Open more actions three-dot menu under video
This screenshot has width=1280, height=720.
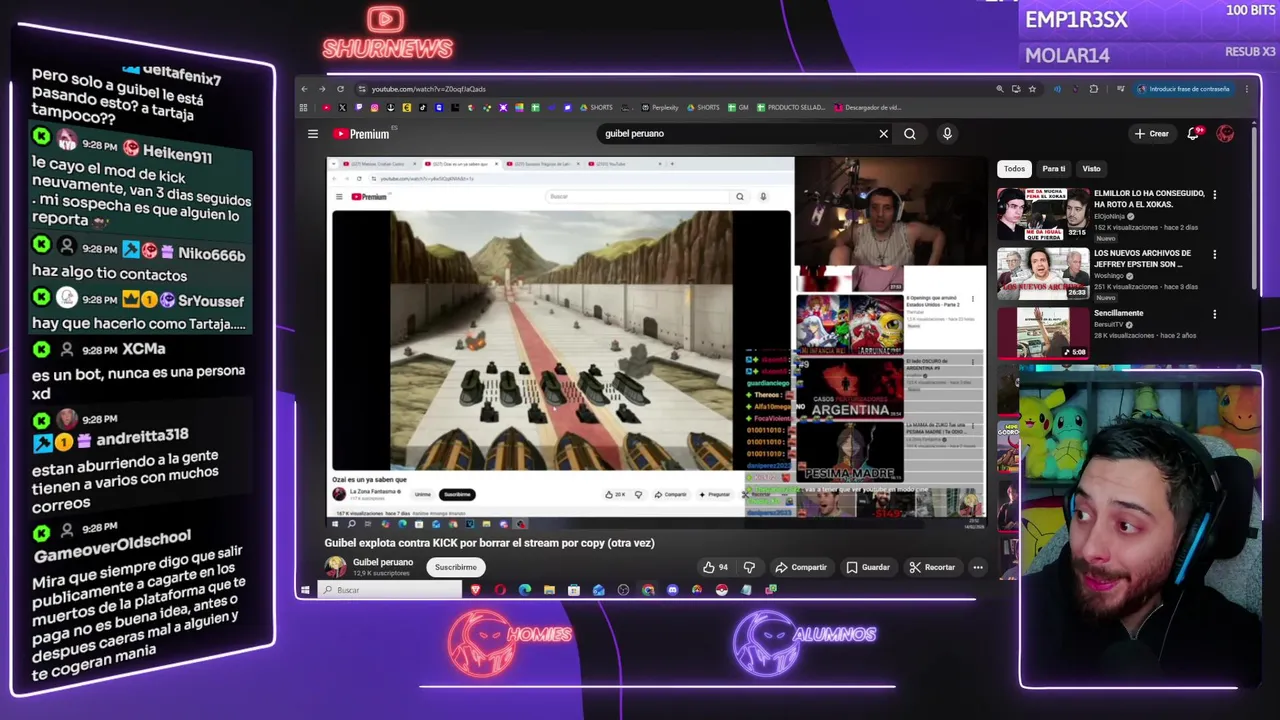point(978,567)
